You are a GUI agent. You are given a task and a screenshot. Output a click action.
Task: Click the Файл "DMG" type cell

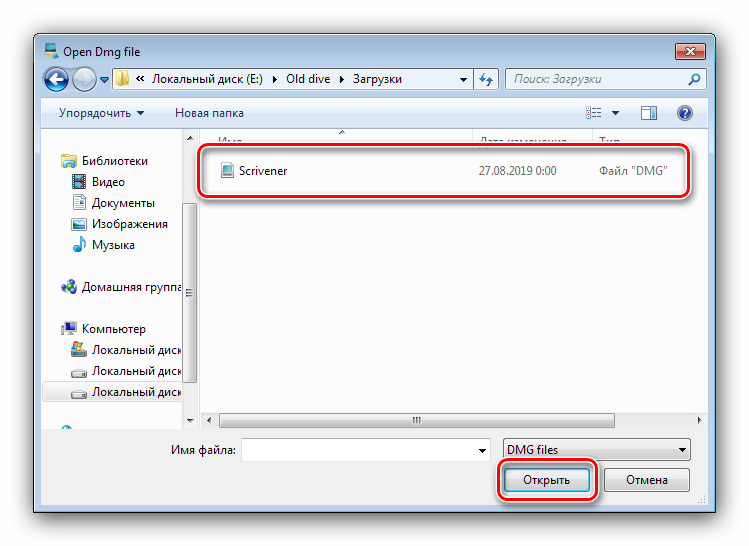633,171
